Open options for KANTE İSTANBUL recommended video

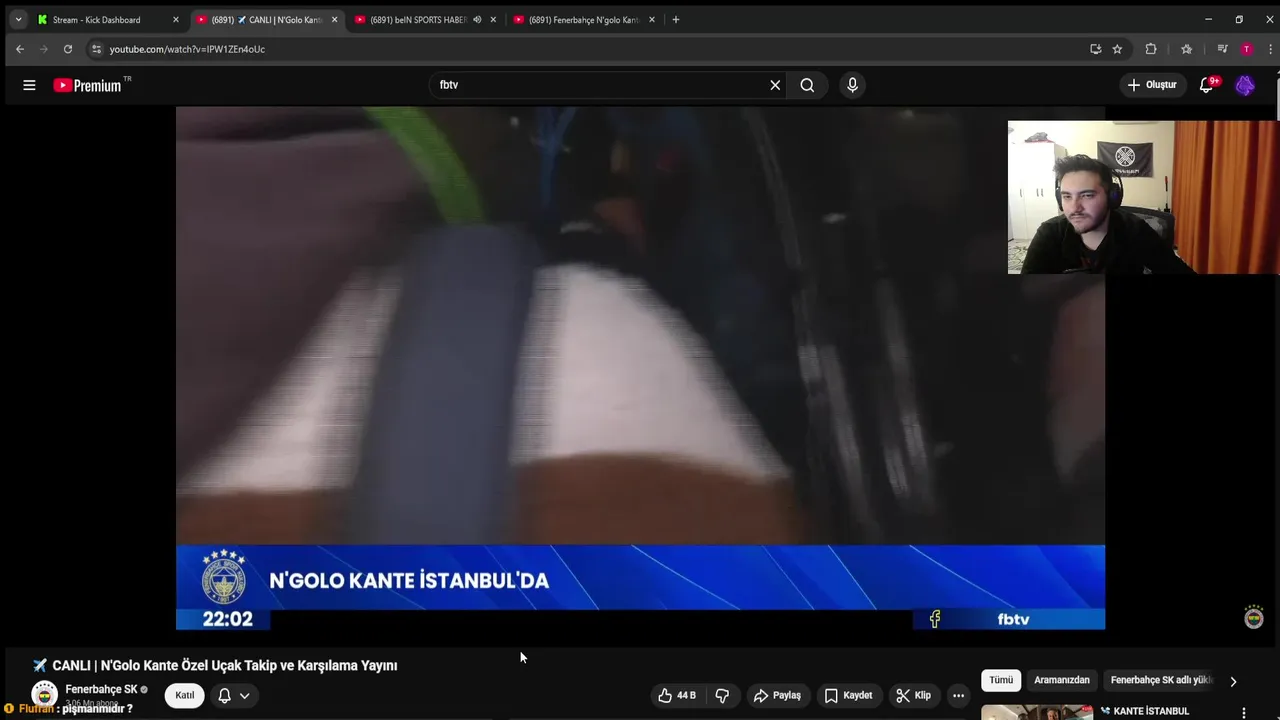pyautogui.click(x=1244, y=713)
